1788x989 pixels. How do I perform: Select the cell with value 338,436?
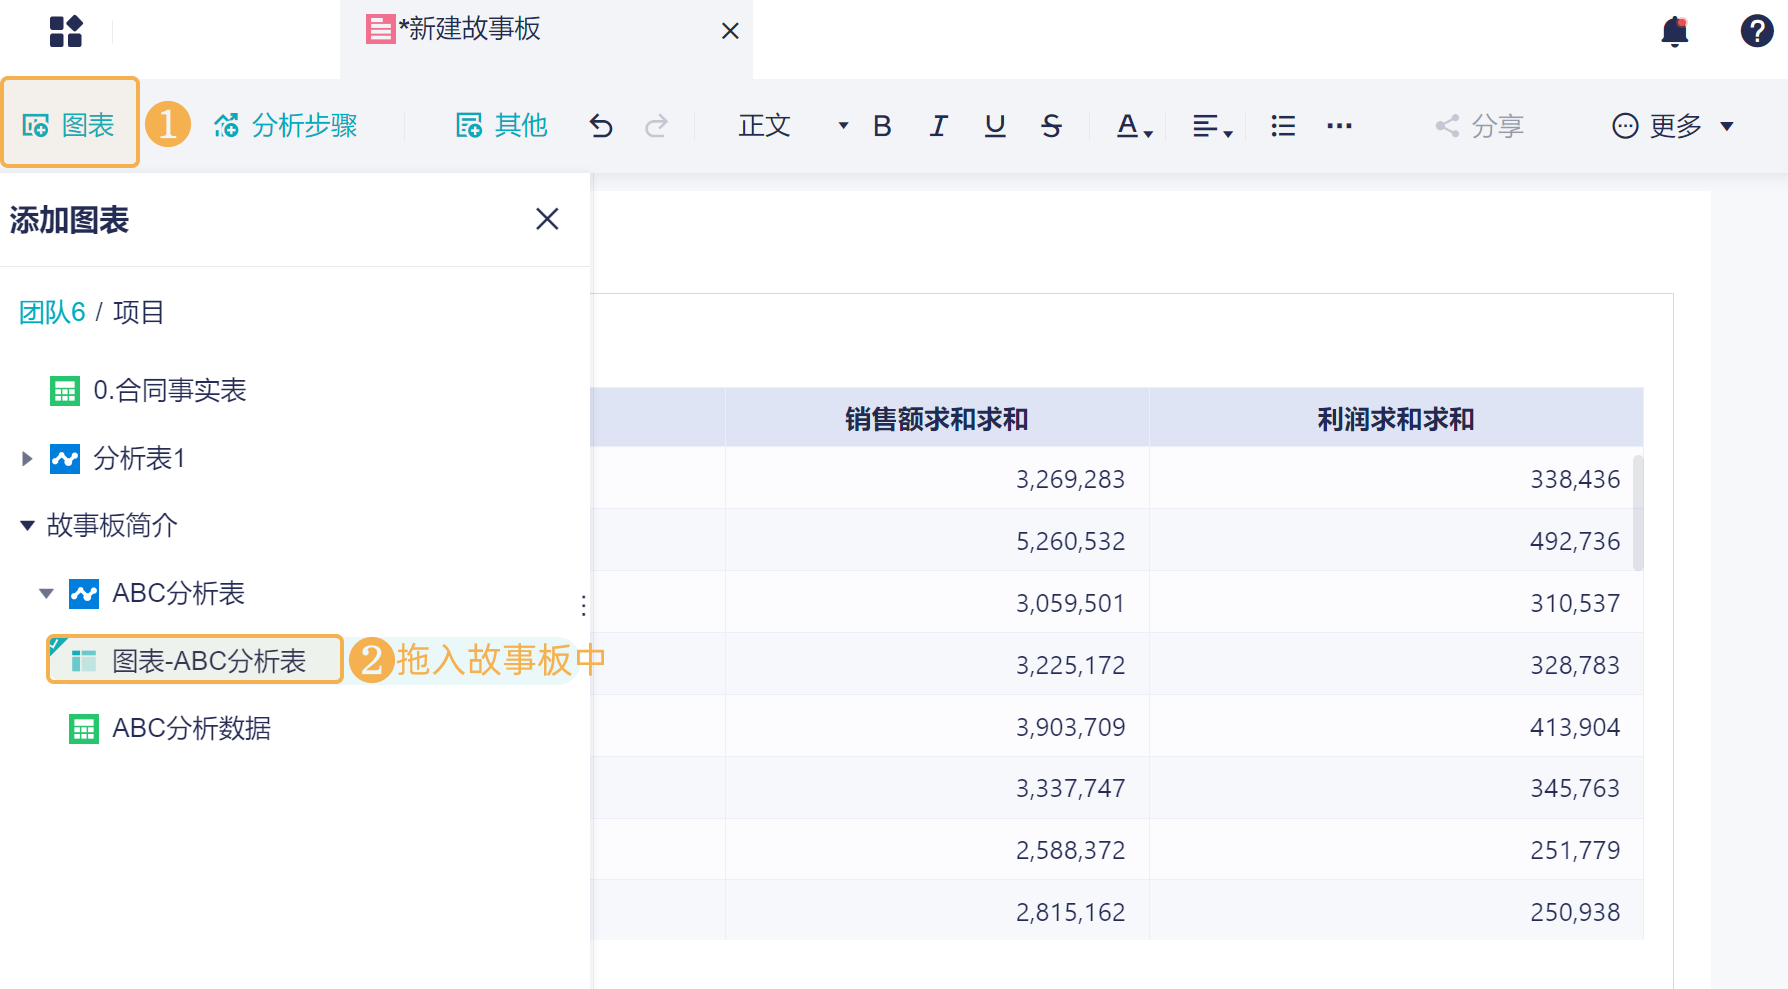[1396, 479]
